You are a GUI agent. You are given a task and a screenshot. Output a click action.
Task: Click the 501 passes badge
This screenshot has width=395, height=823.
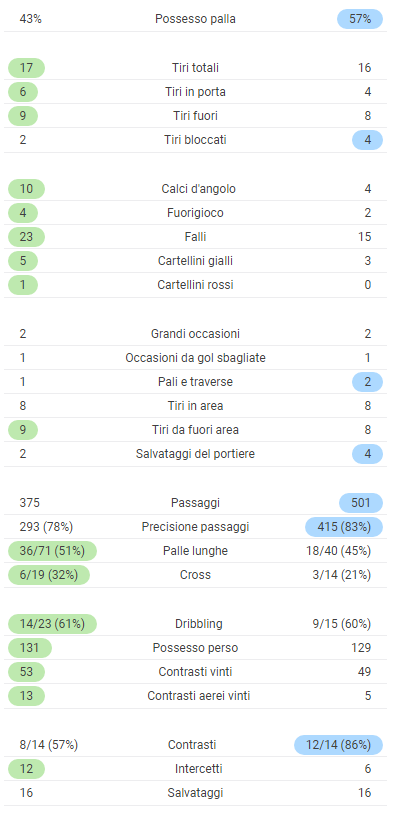pos(361,503)
